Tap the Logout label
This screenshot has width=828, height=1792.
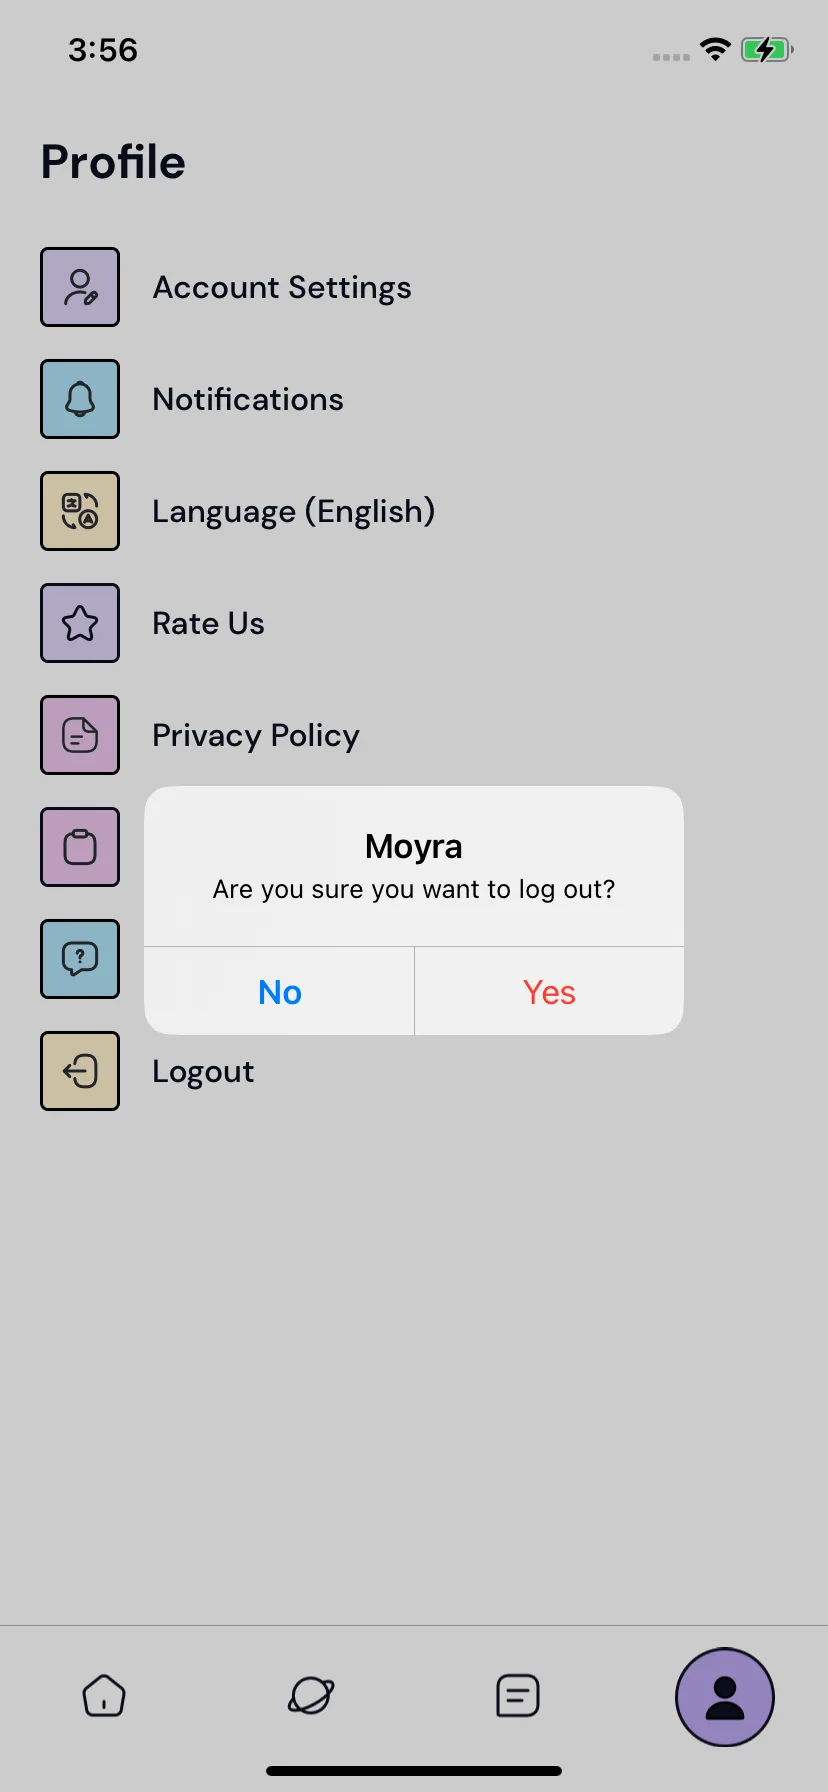tap(203, 1072)
